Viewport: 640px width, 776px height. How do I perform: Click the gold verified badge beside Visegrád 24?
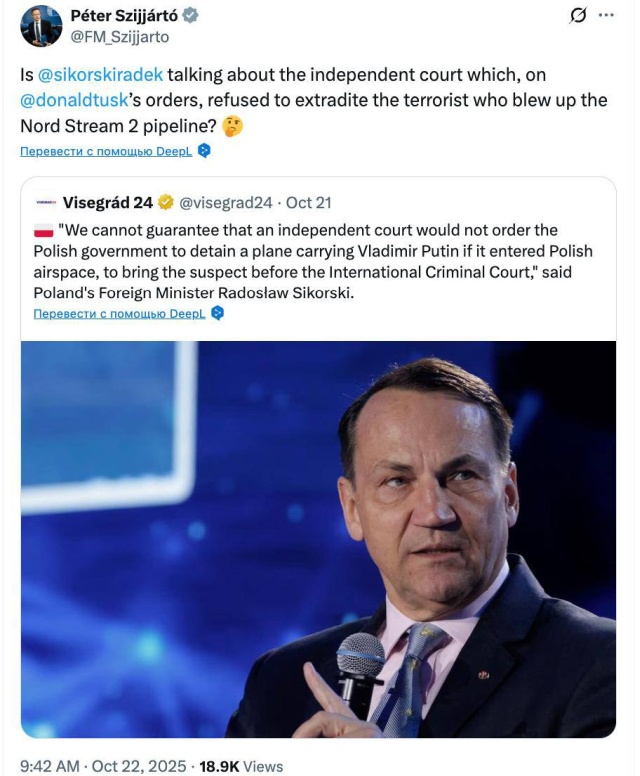165,203
